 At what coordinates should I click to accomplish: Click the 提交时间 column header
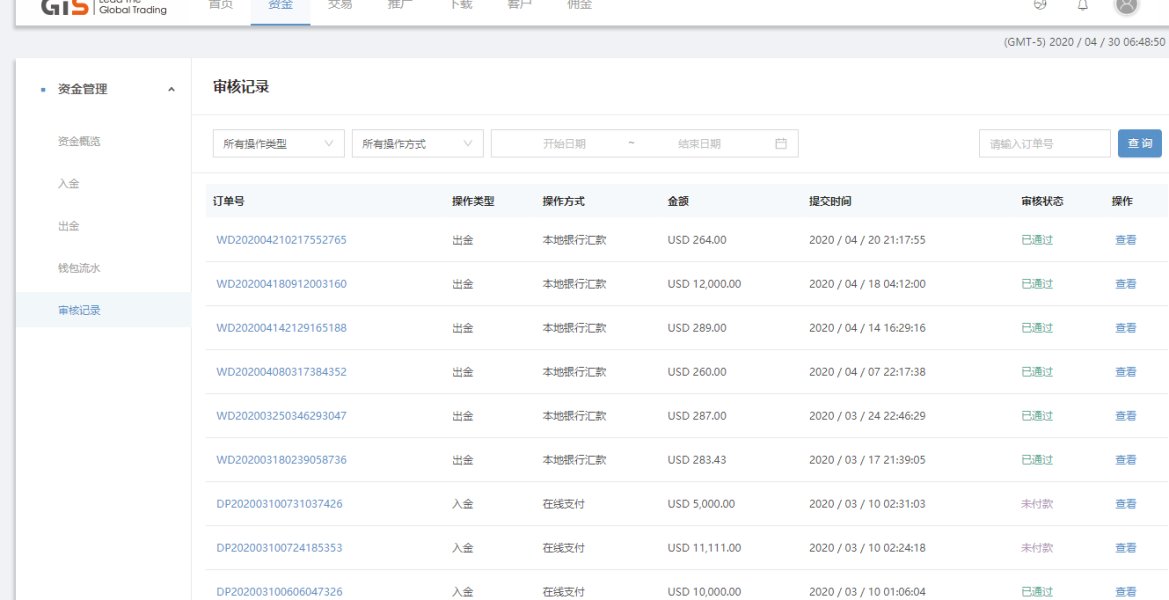(831, 201)
